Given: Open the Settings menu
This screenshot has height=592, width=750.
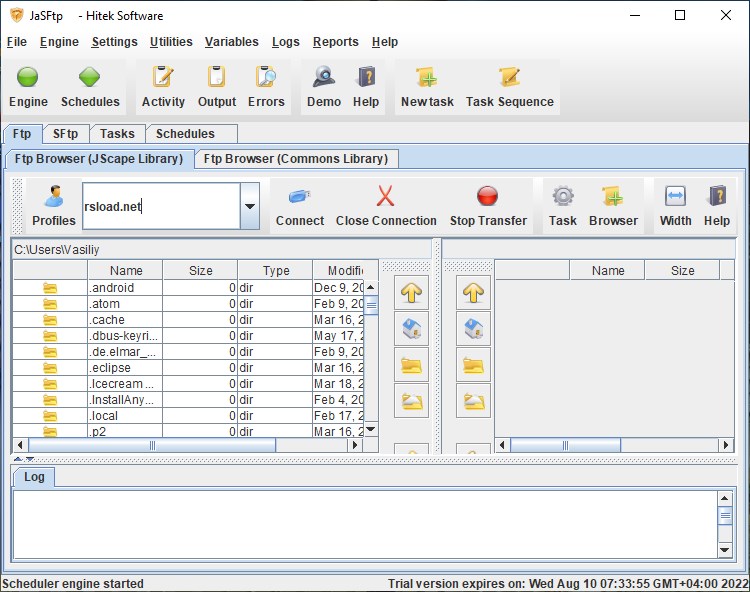Looking at the screenshot, I should 114,42.
